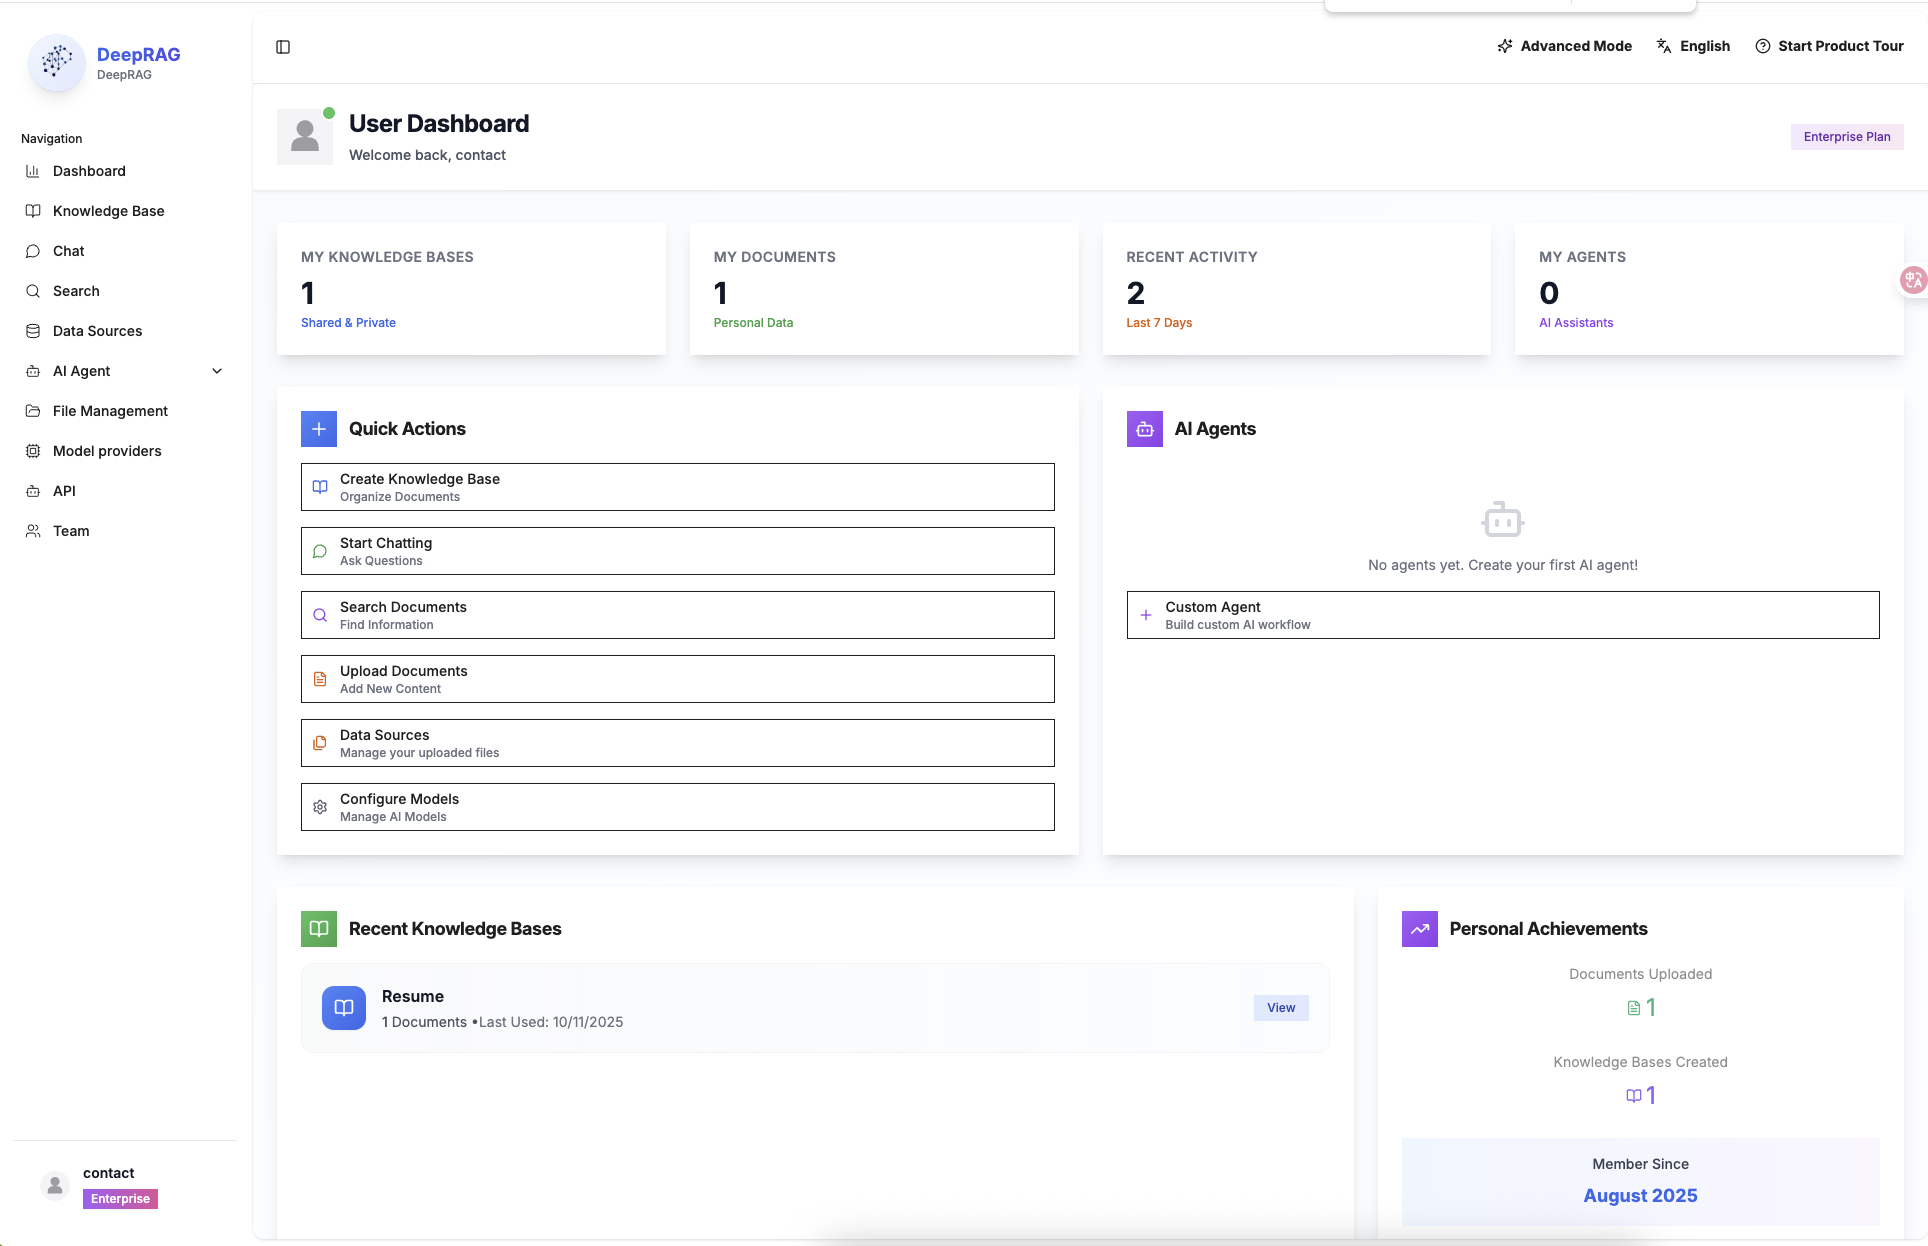Viewport: 1928px width, 1246px height.
Task: Click the Knowledge Base book icon in sidebar
Action: [x=33, y=211]
